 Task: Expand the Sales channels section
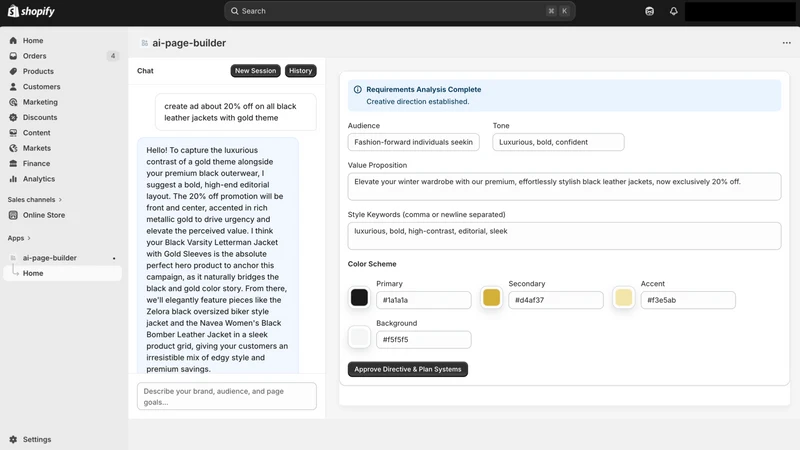35,199
